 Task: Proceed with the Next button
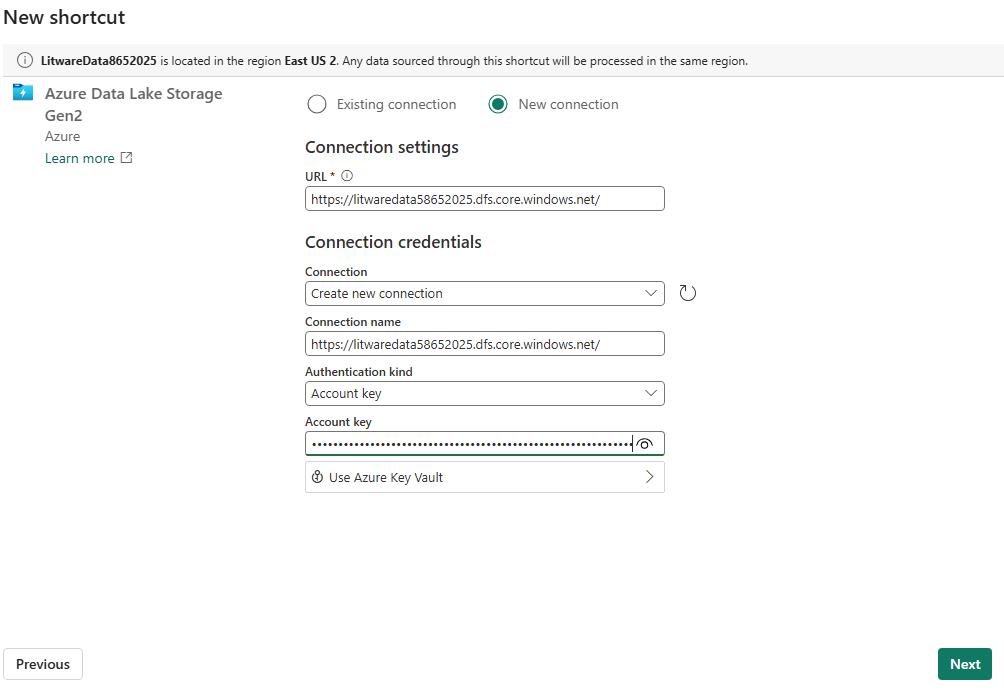(x=965, y=664)
